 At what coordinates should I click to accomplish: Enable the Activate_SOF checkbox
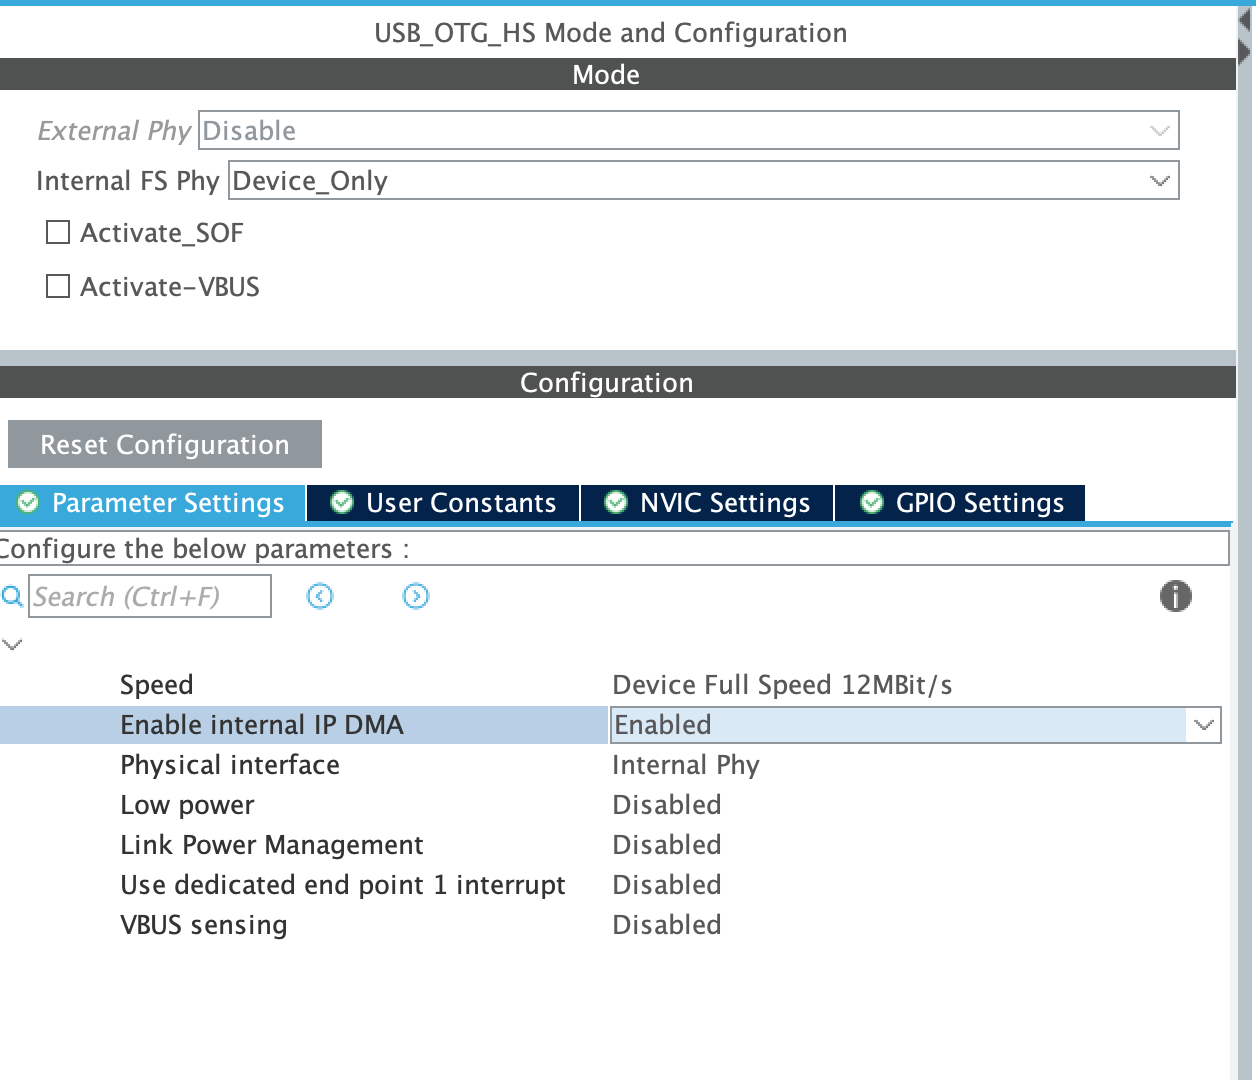(x=57, y=232)
